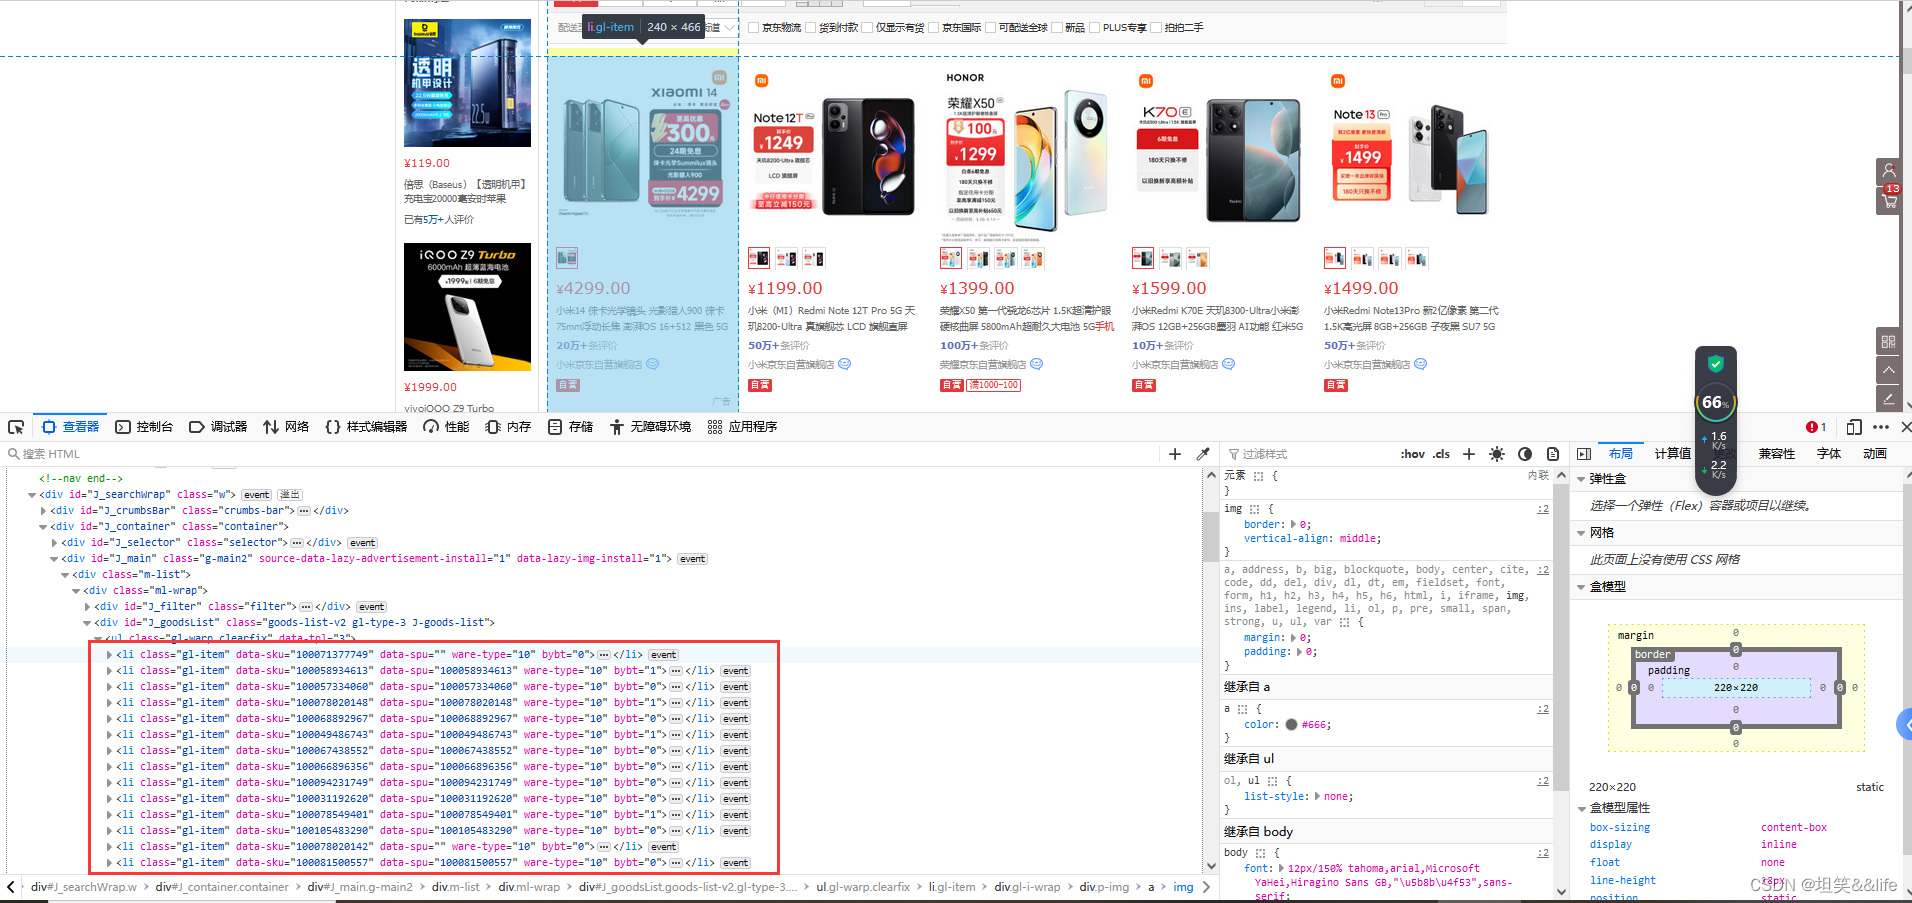
Task: Expand the border shorthand value arrow
Action: 1293,524
